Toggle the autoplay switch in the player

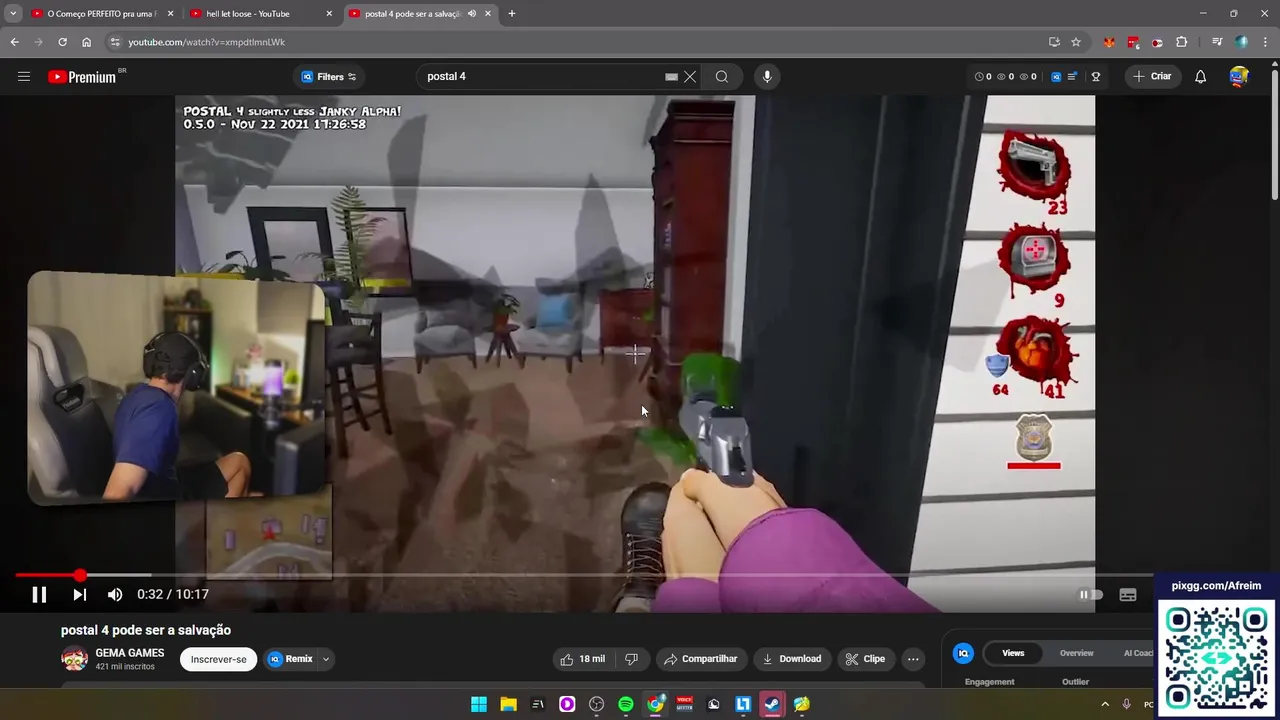coord(1090,594)
